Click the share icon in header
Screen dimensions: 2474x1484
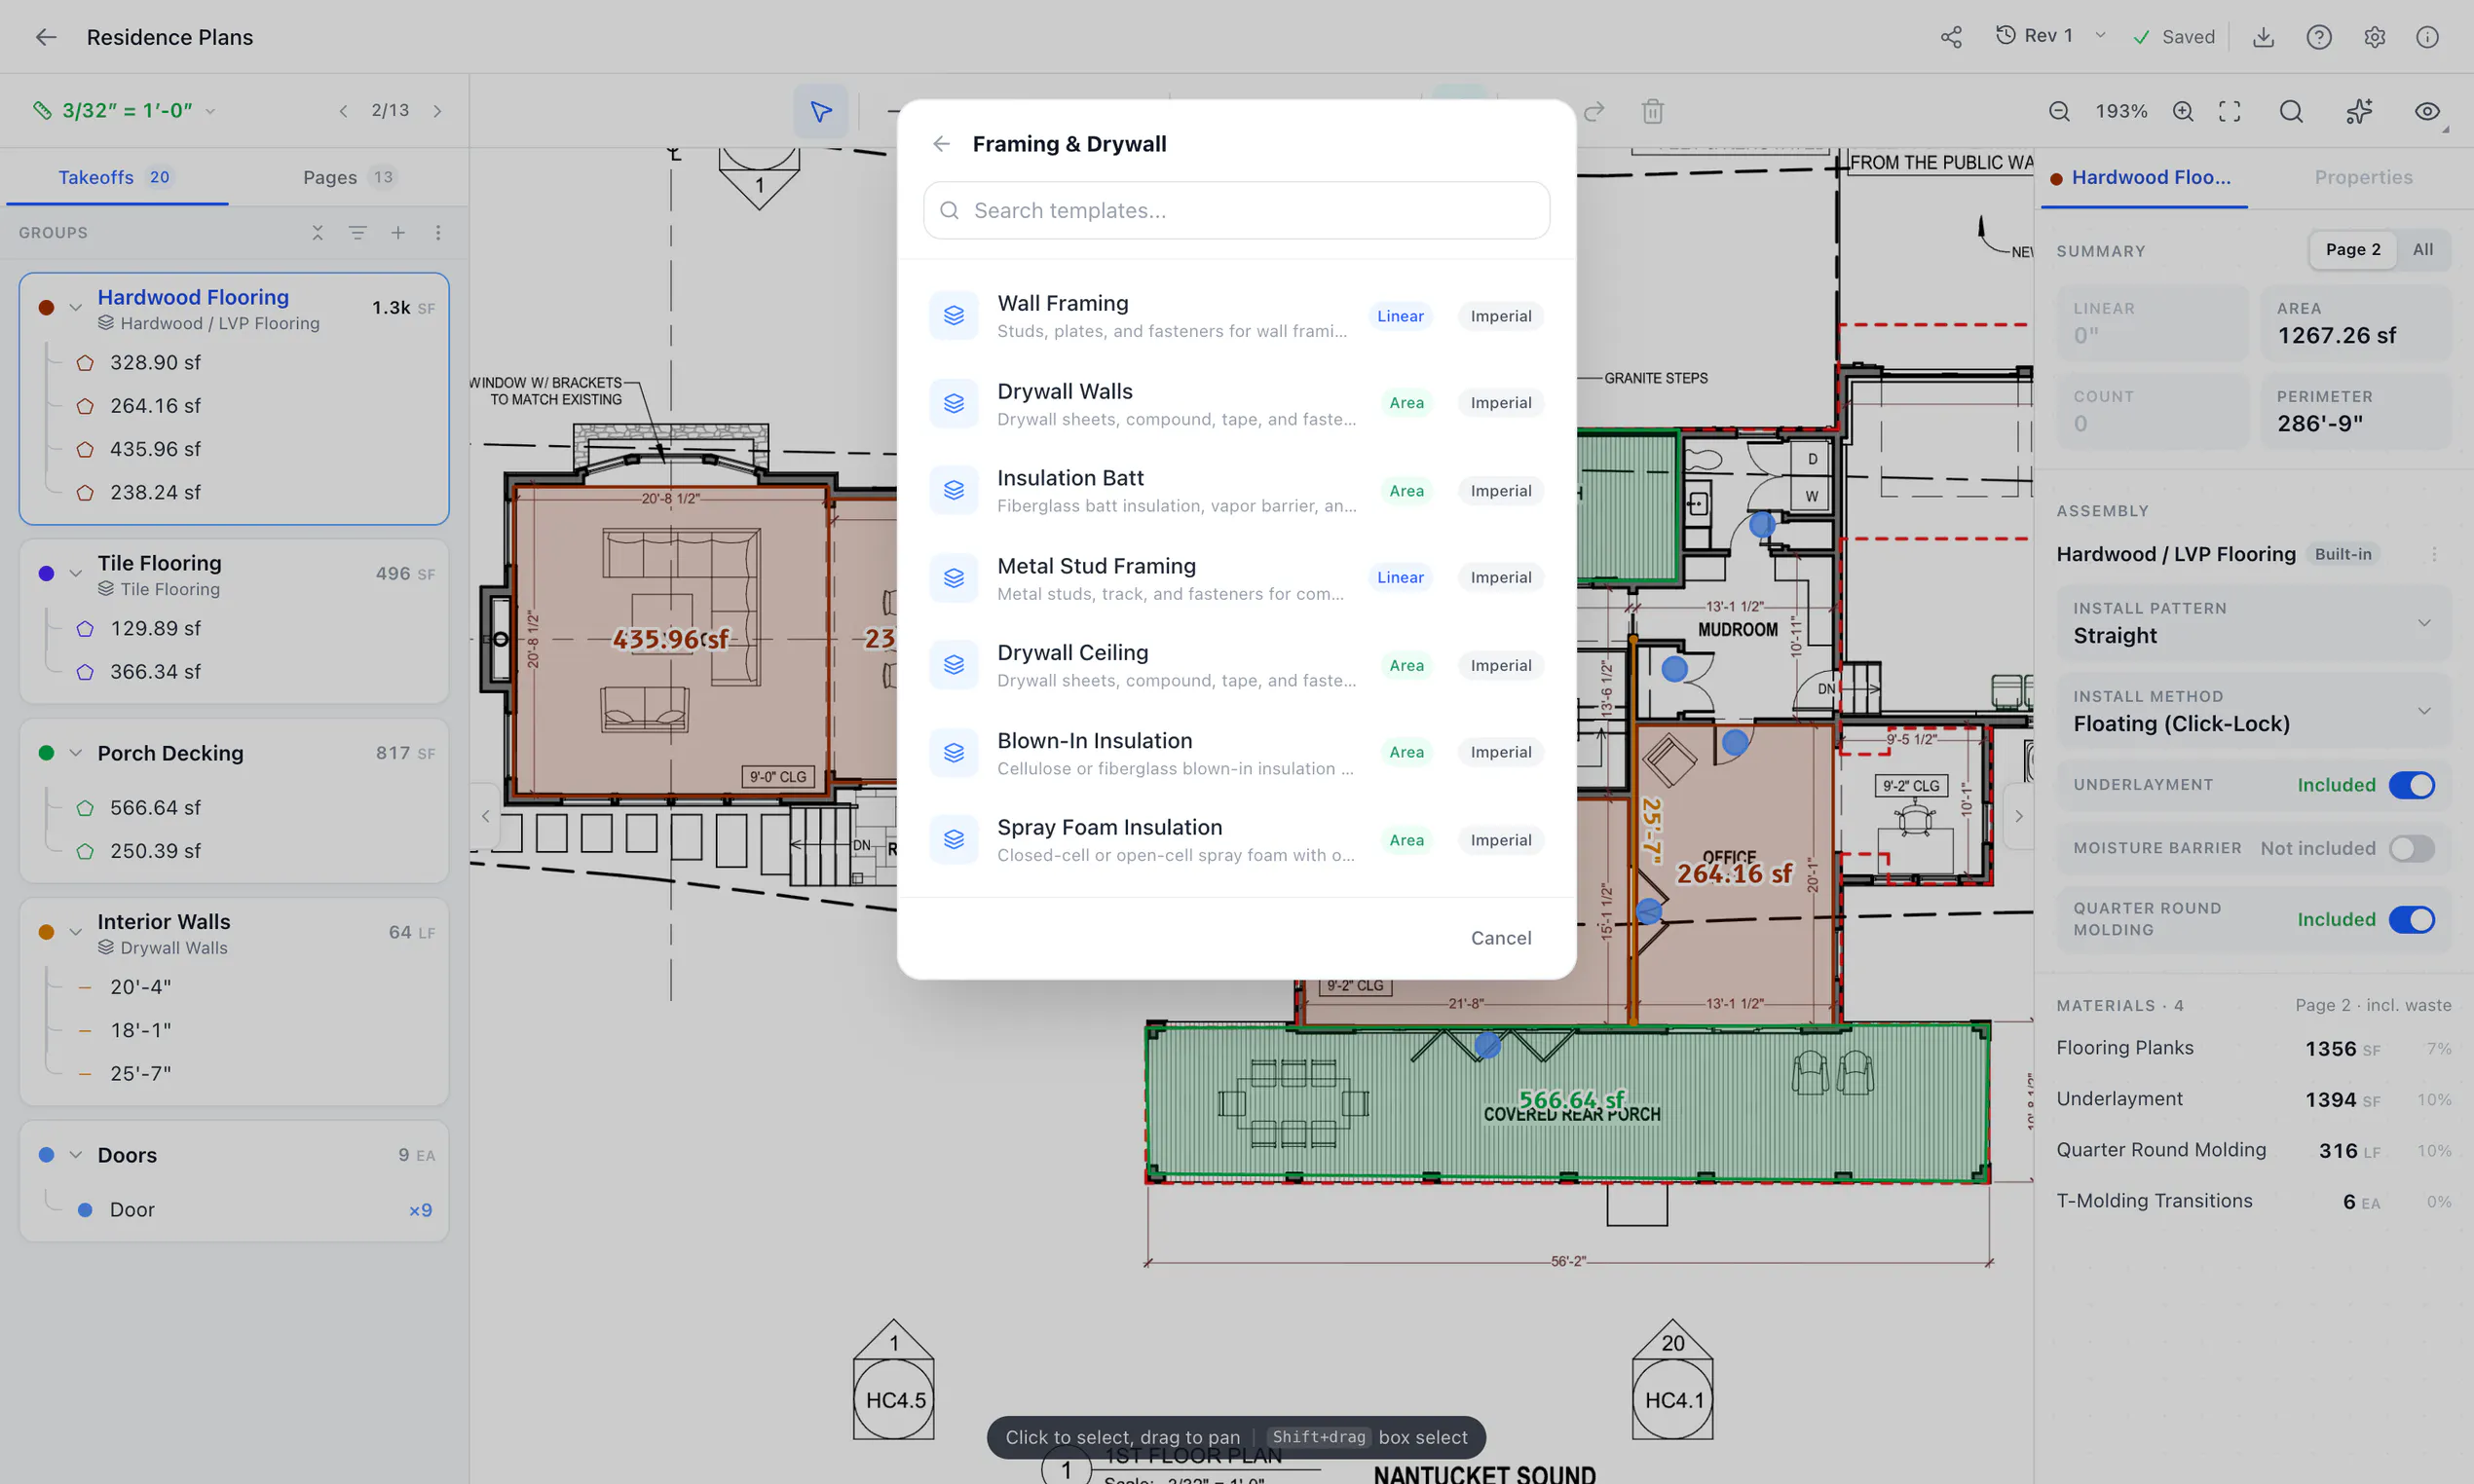click(x=1951, y=37)
